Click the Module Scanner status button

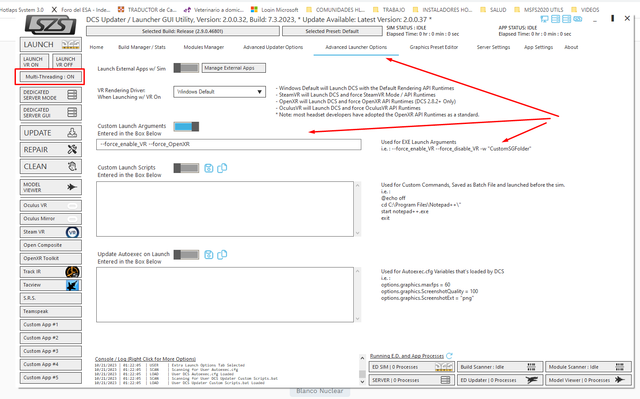tap(588, 367)
